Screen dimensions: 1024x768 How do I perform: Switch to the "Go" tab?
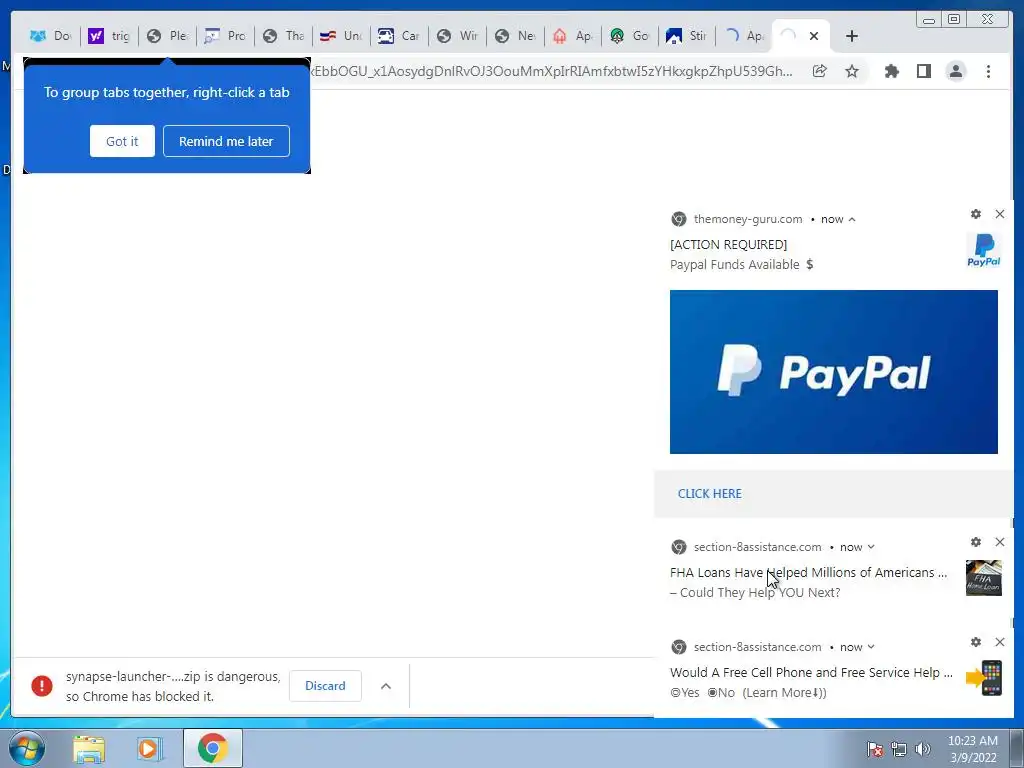(630, 36)
